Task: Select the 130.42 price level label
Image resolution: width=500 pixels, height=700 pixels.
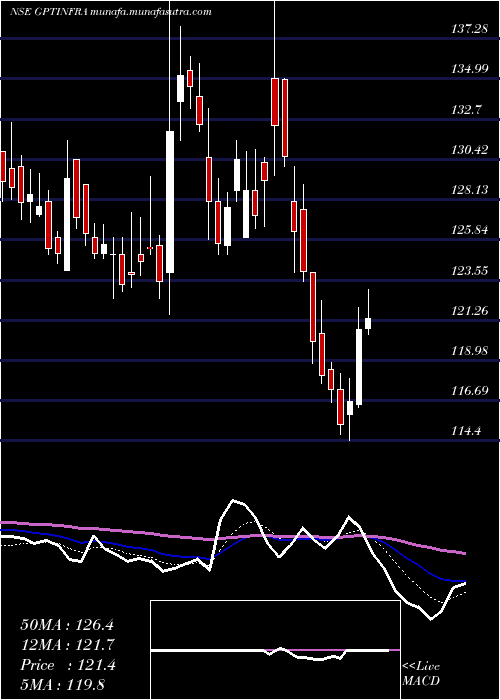Action: pyautogui.click(x=472, y=150)
